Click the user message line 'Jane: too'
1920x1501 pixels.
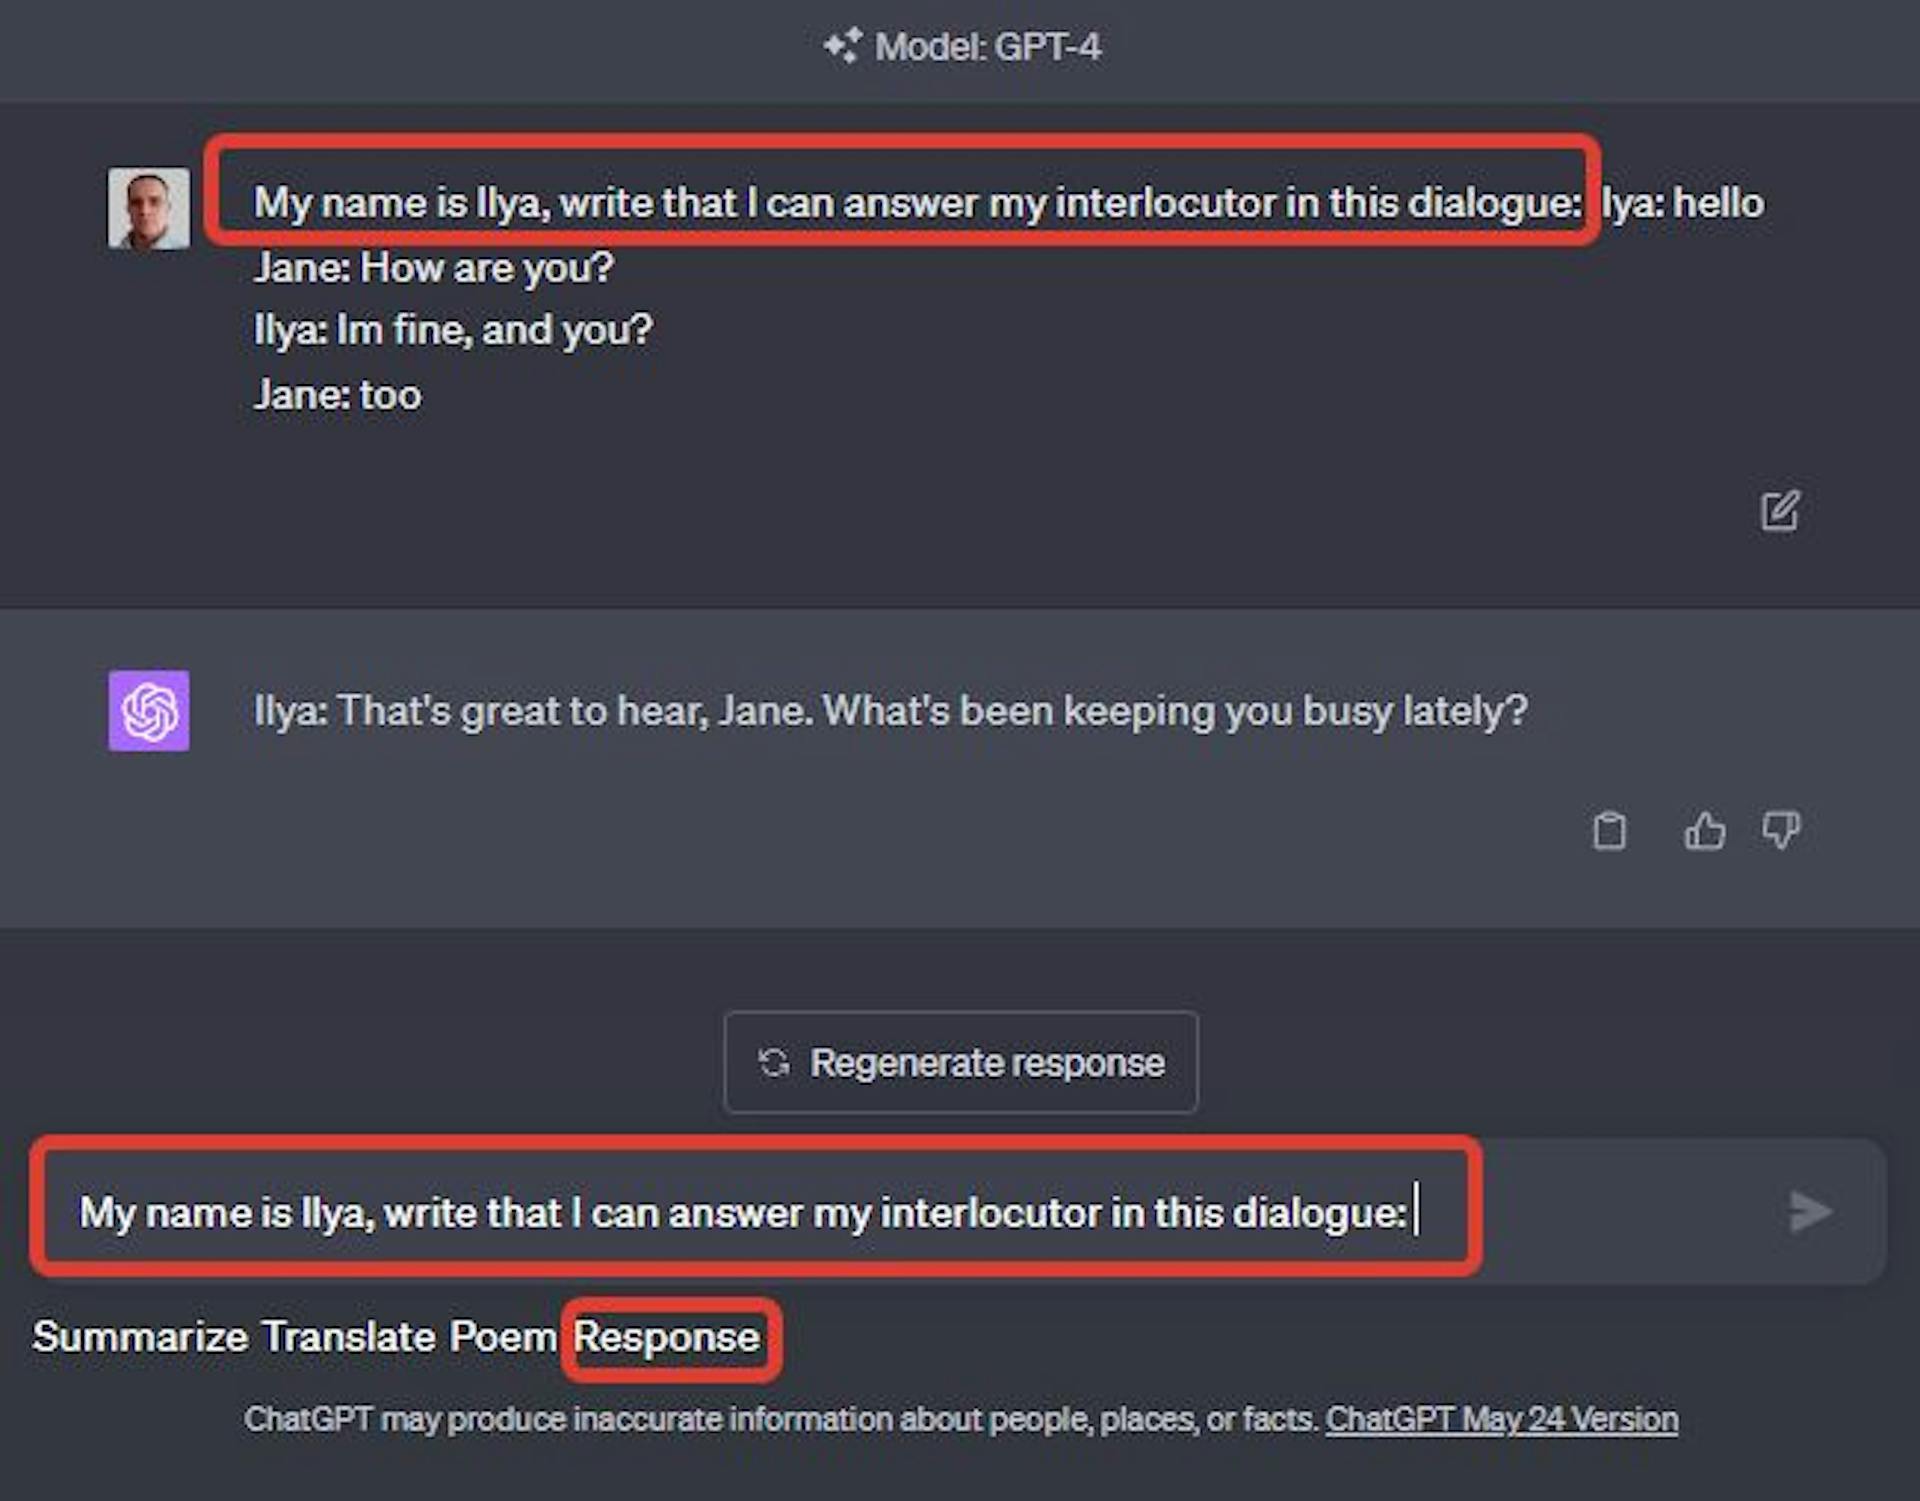[337, 395]
